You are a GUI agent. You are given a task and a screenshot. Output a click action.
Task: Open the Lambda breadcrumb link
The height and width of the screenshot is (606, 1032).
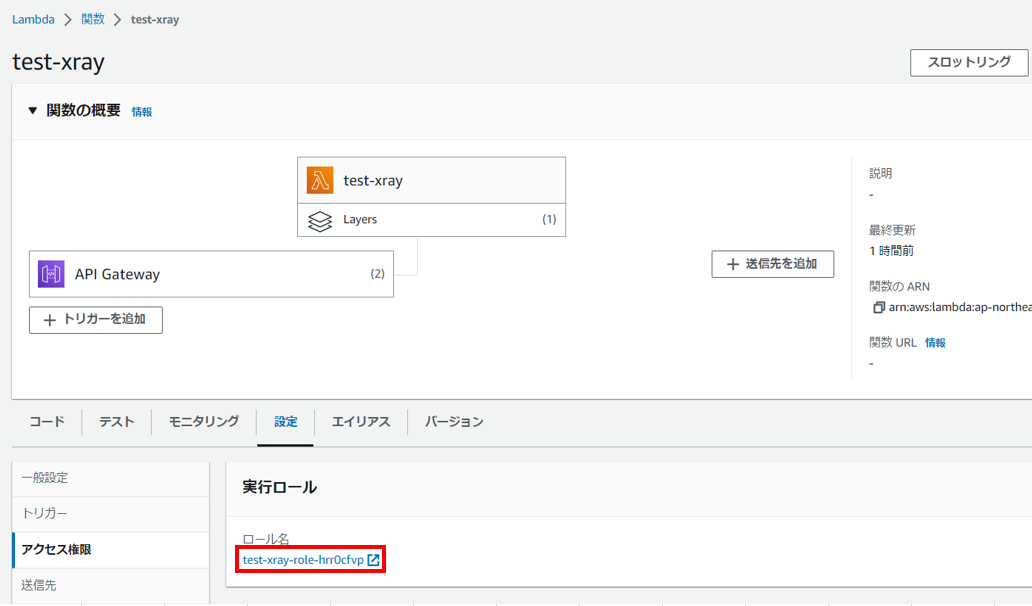(x=33, y=19)
